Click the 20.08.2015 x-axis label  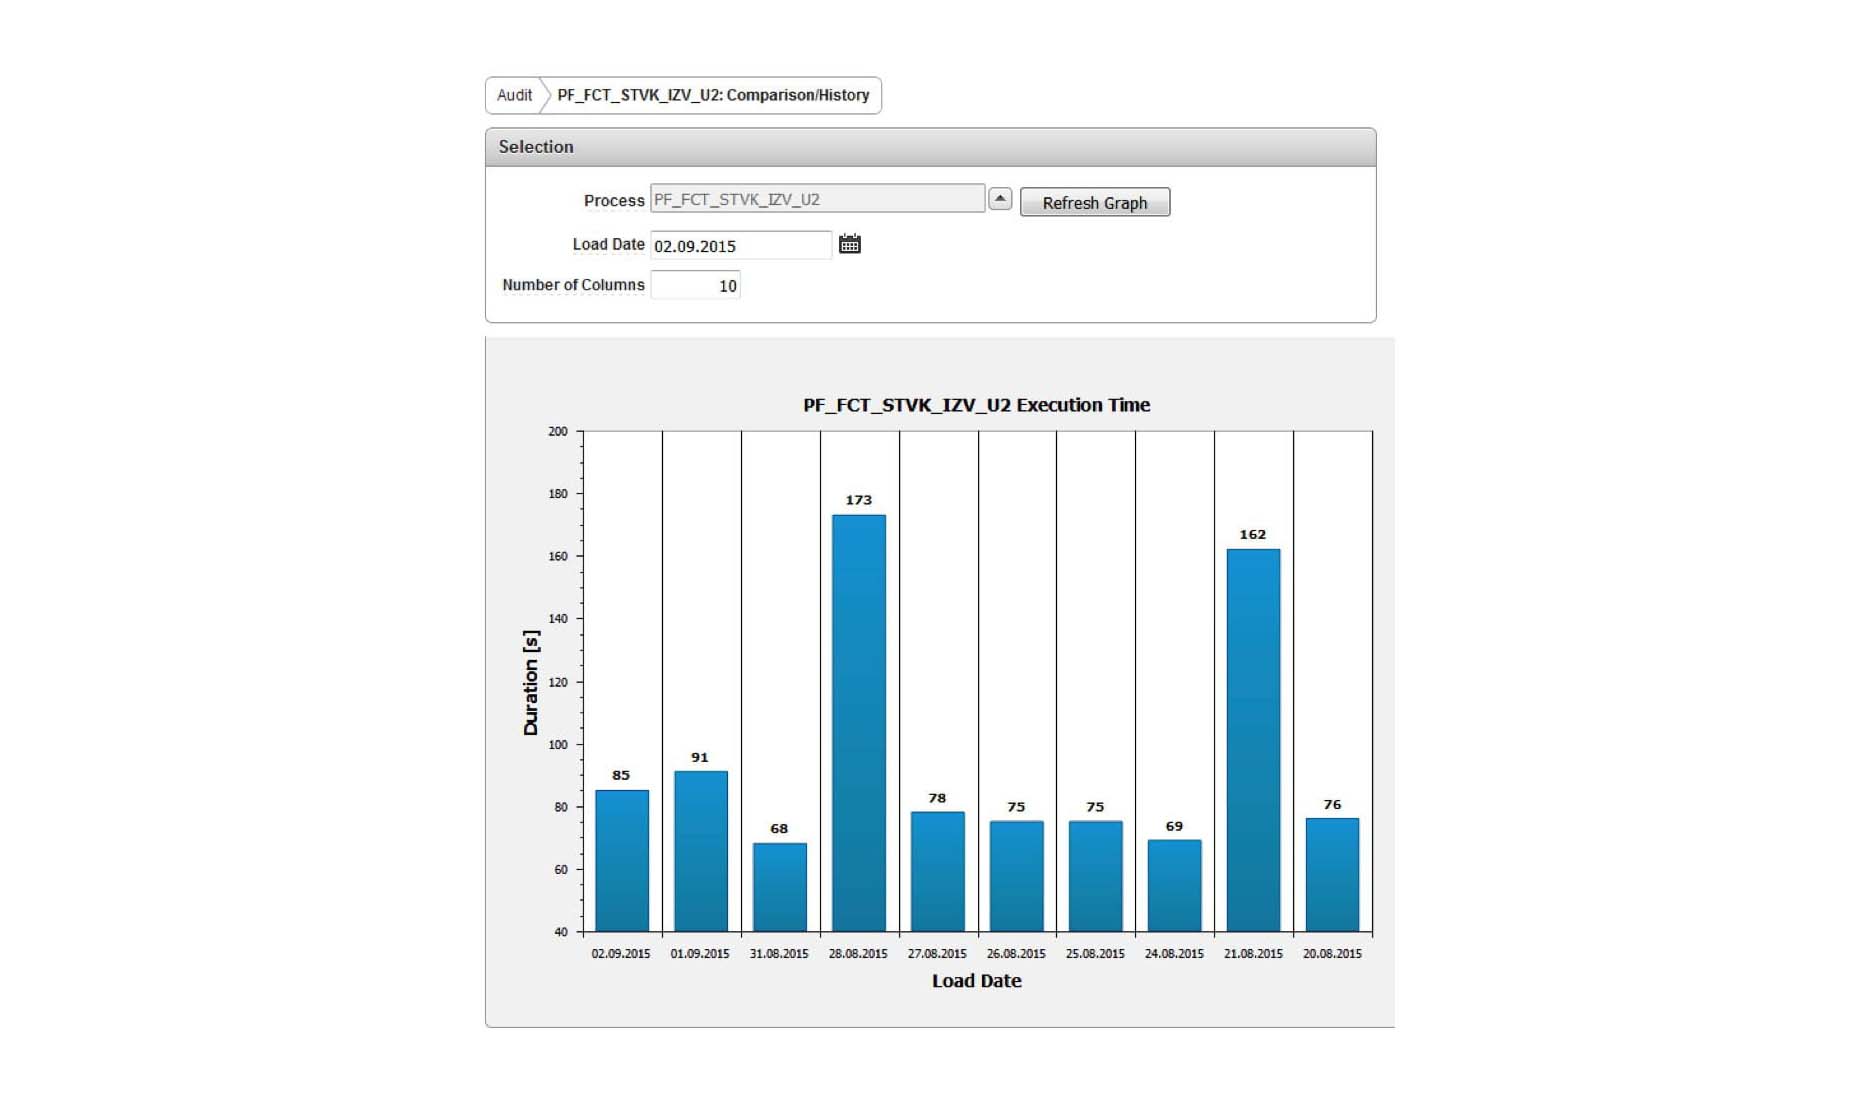(x=1332, y=953)
